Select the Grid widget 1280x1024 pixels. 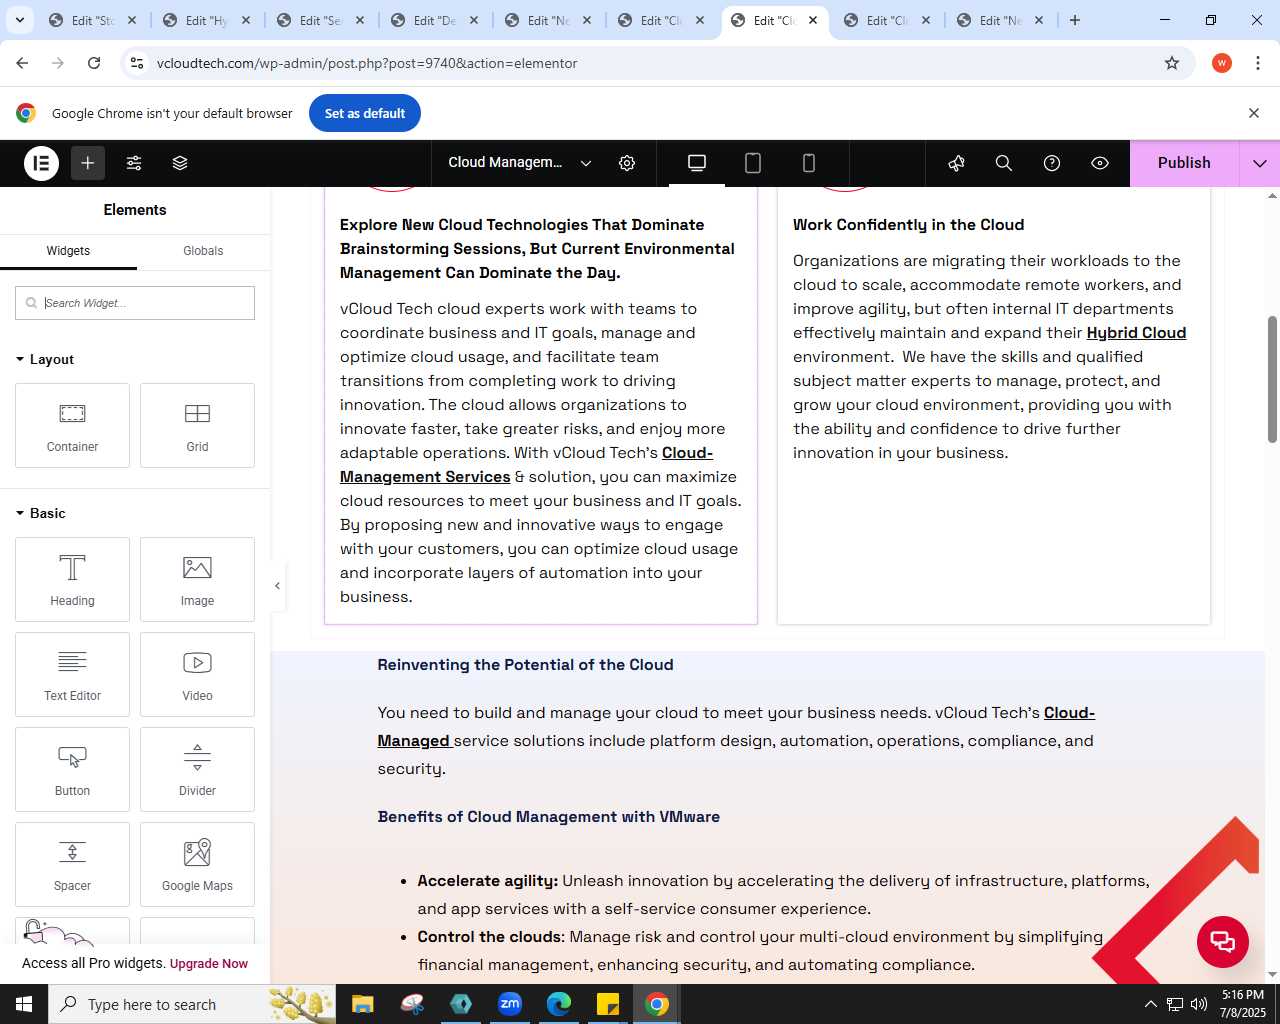pos(197,425)
